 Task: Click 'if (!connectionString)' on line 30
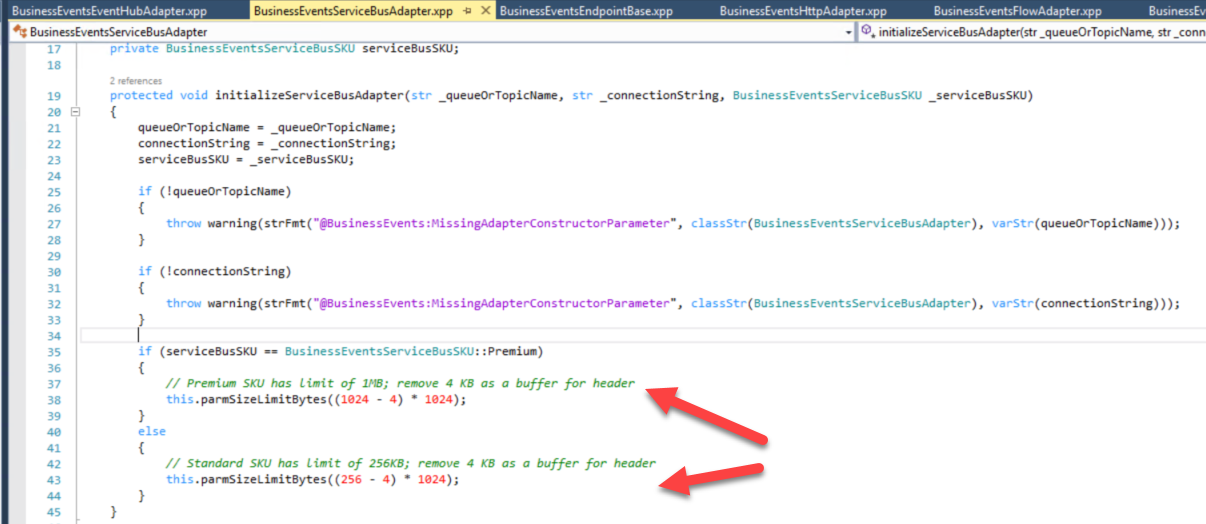click(x=214, y=272)
